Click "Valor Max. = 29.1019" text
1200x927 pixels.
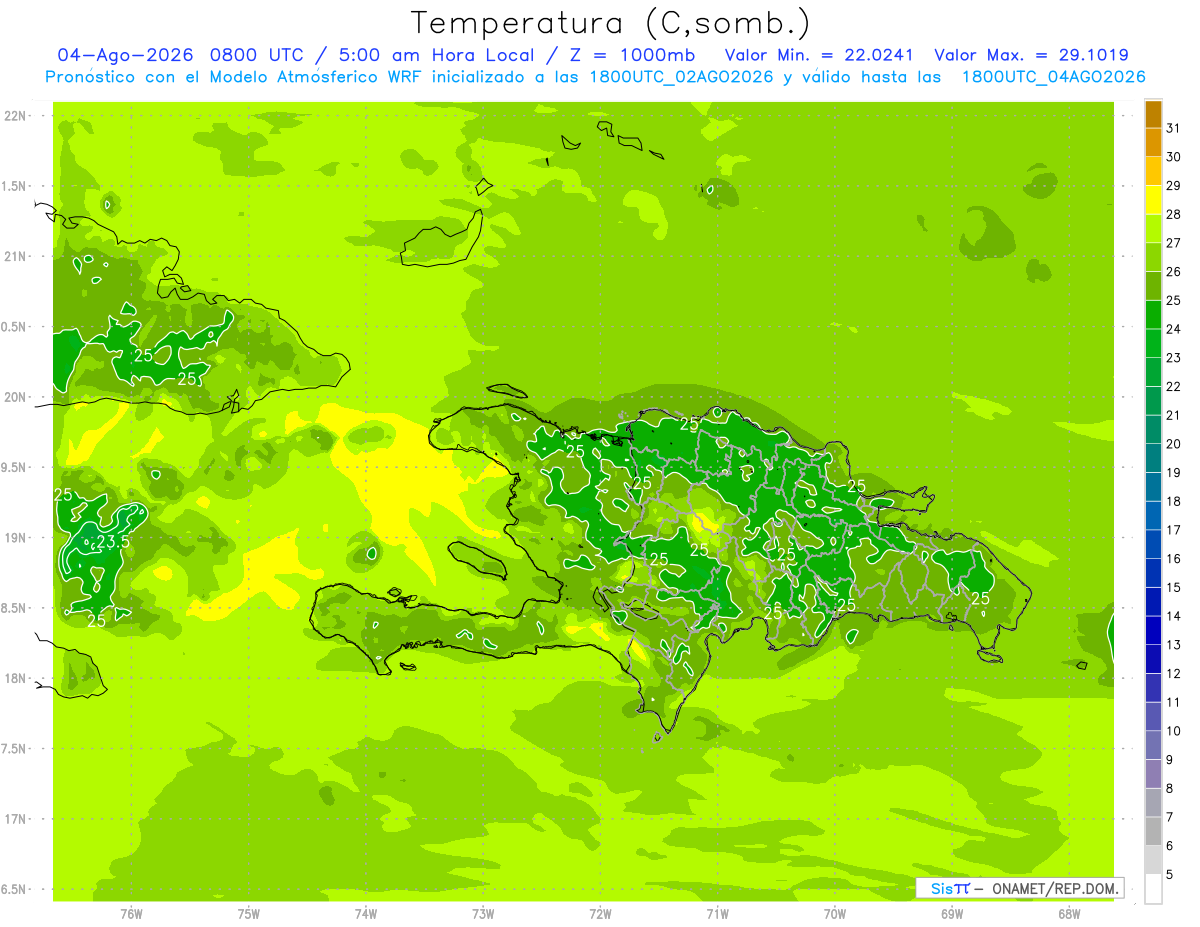coord(1031,55)
